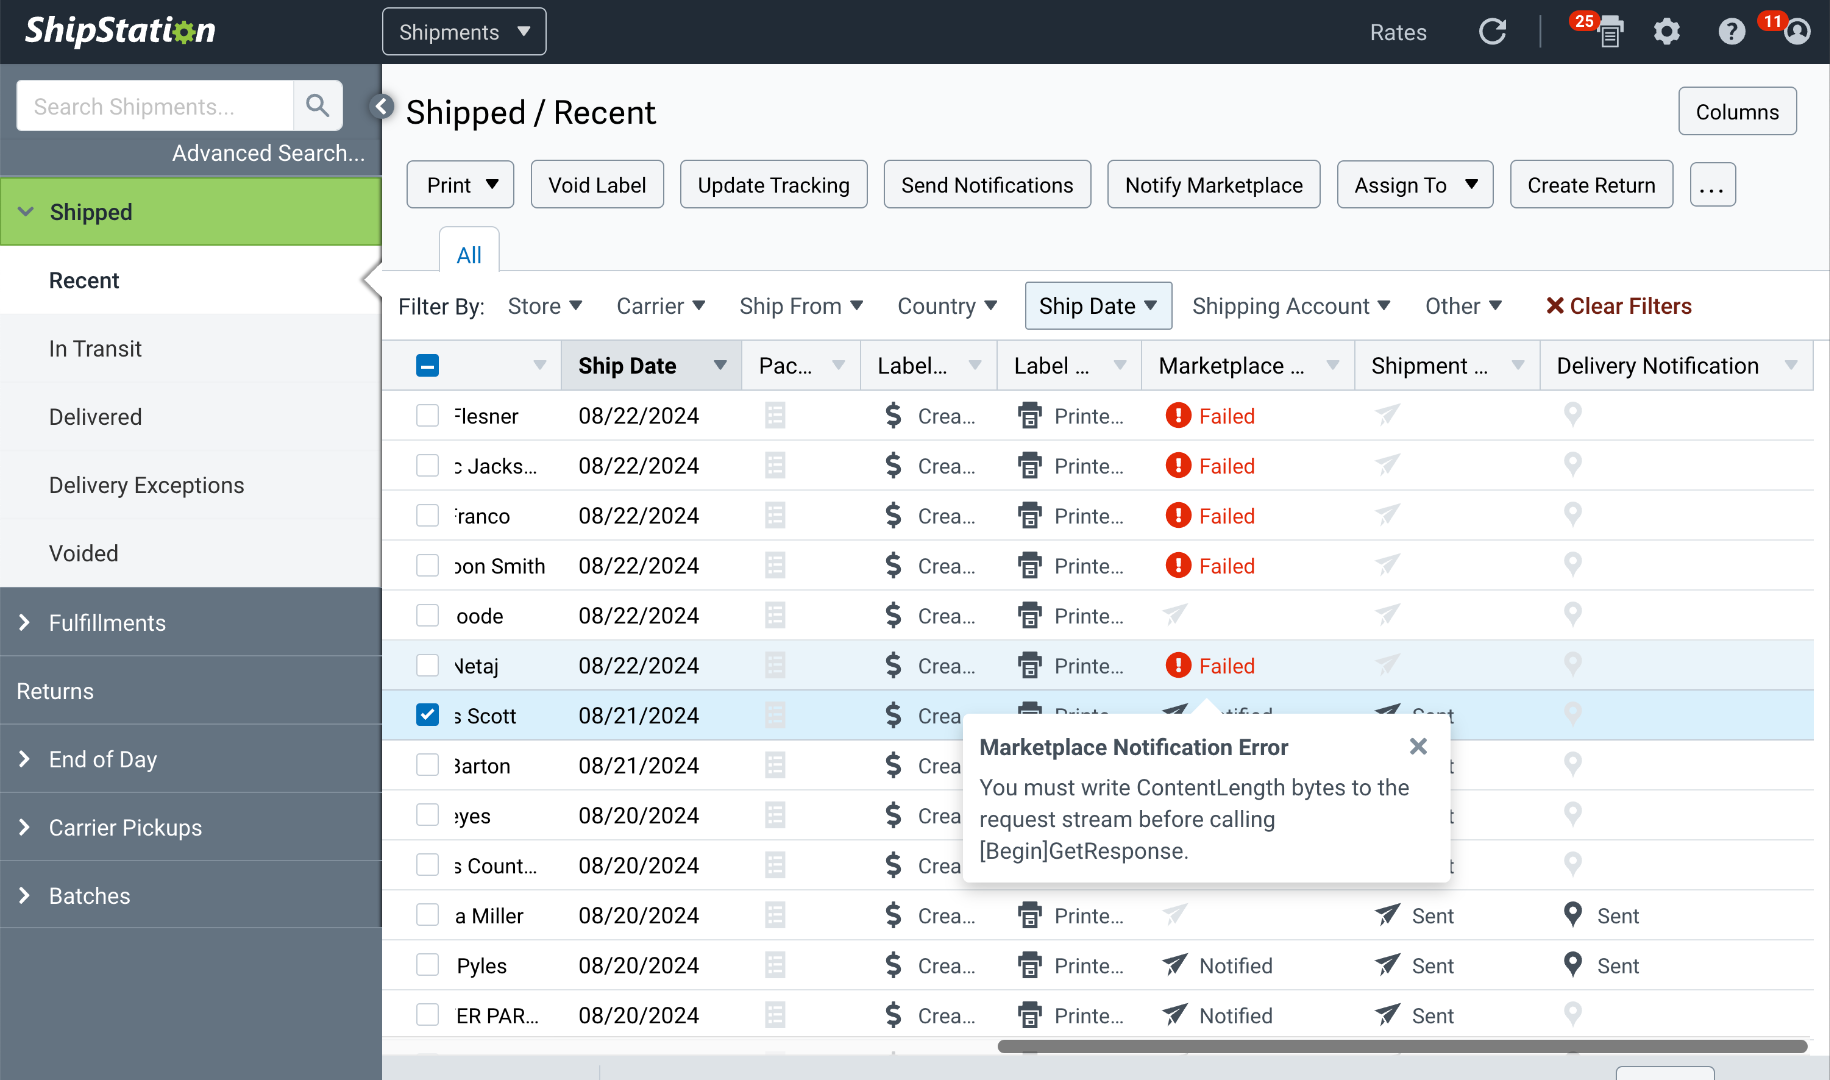Click the Void Label button
The image size is (1830, 1080).
tap(597, 185)
